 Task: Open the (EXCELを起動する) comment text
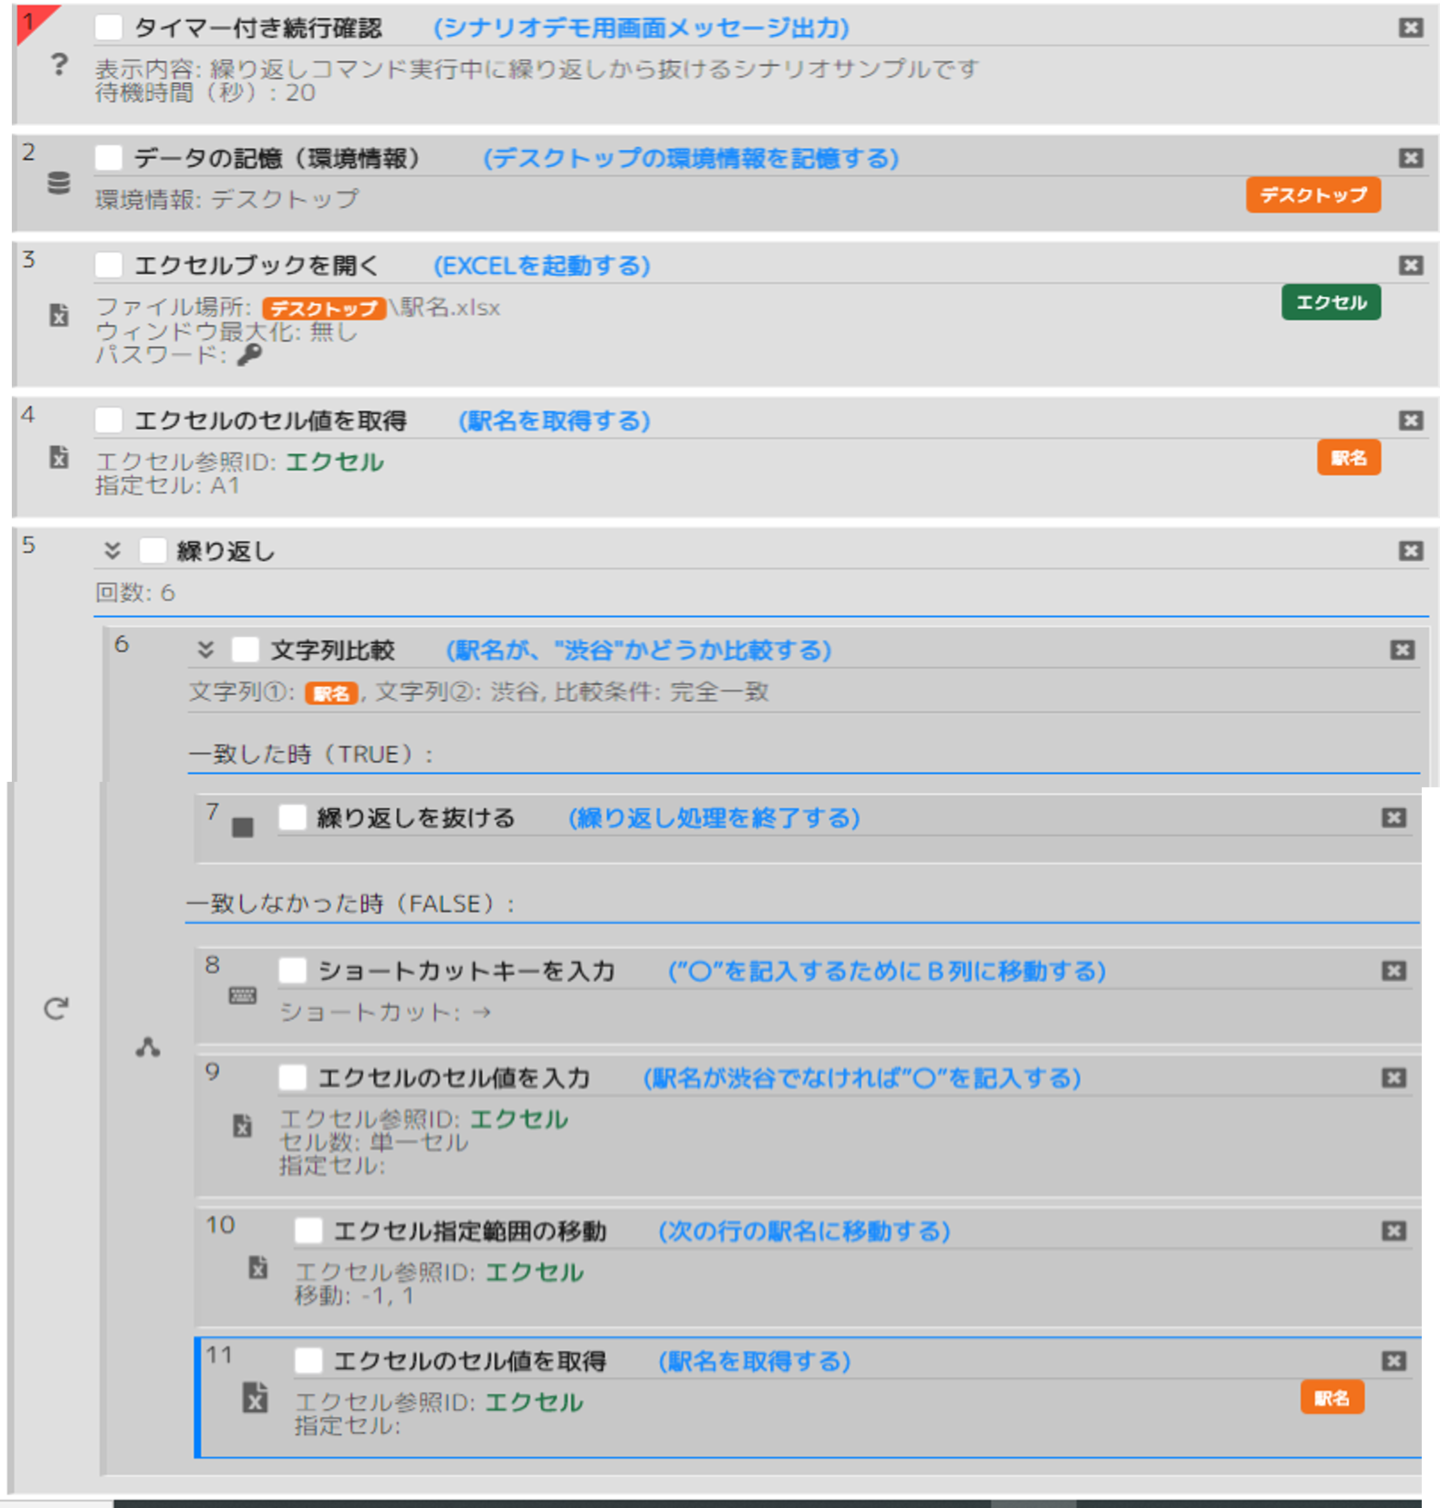(541, 266)
